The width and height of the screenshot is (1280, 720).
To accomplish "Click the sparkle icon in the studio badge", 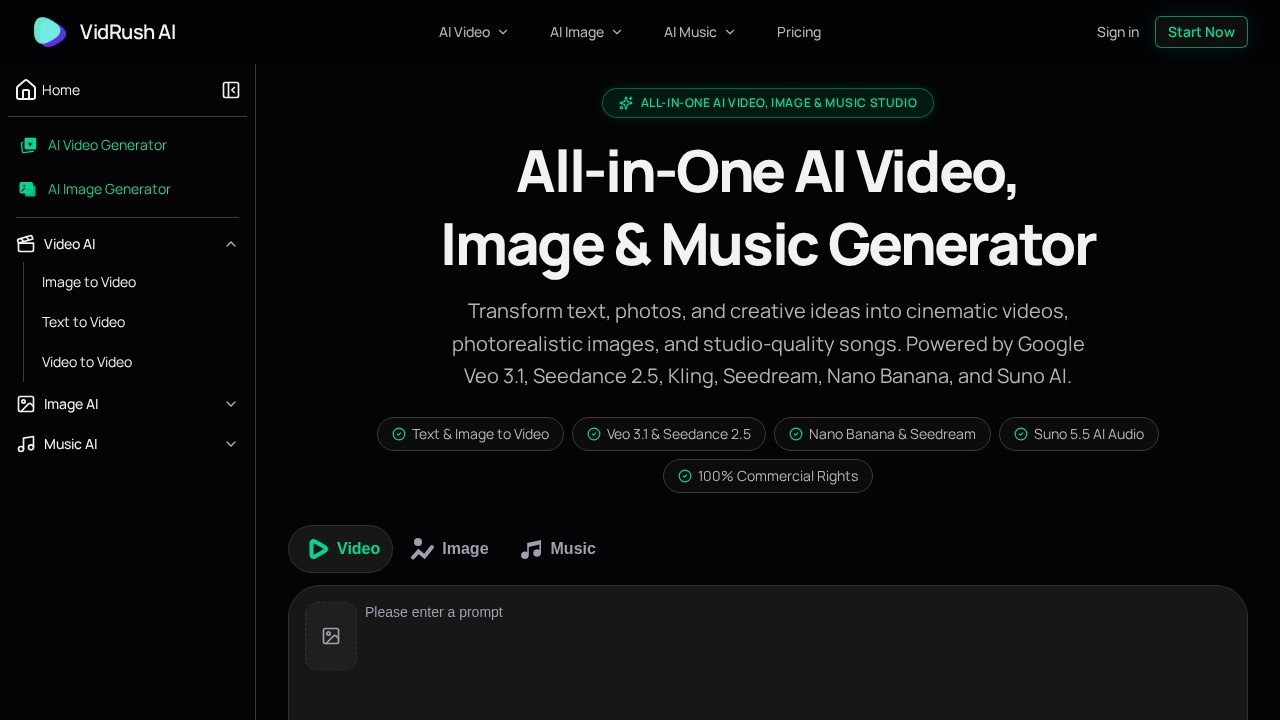I will click(626, 103).
